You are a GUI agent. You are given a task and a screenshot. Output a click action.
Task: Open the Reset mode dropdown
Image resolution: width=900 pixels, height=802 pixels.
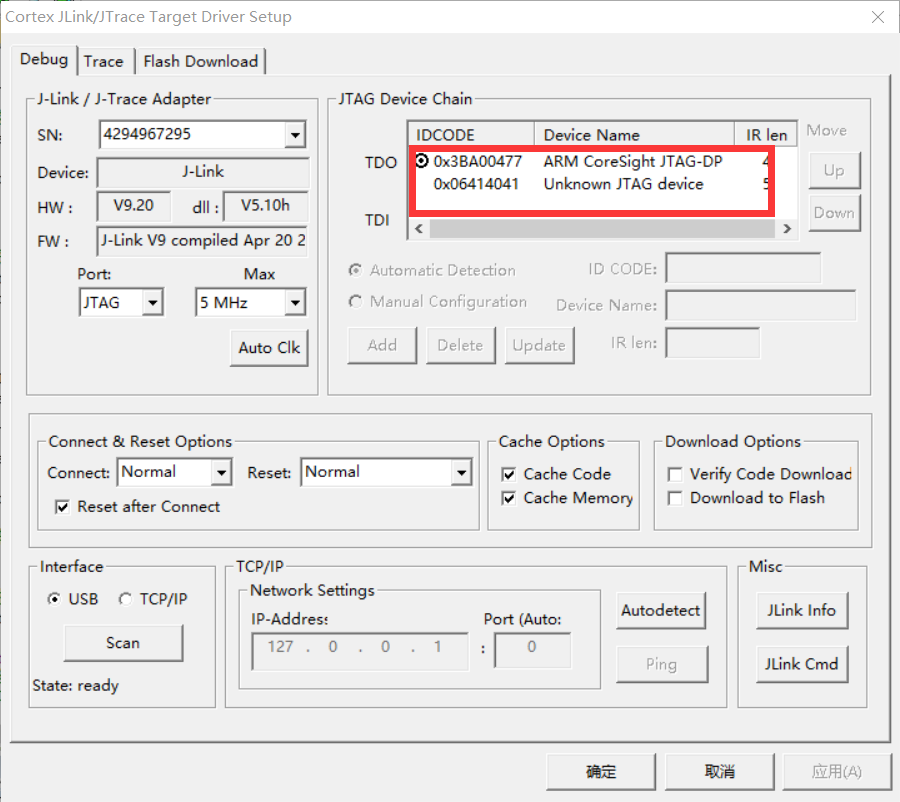click(461, 472)
